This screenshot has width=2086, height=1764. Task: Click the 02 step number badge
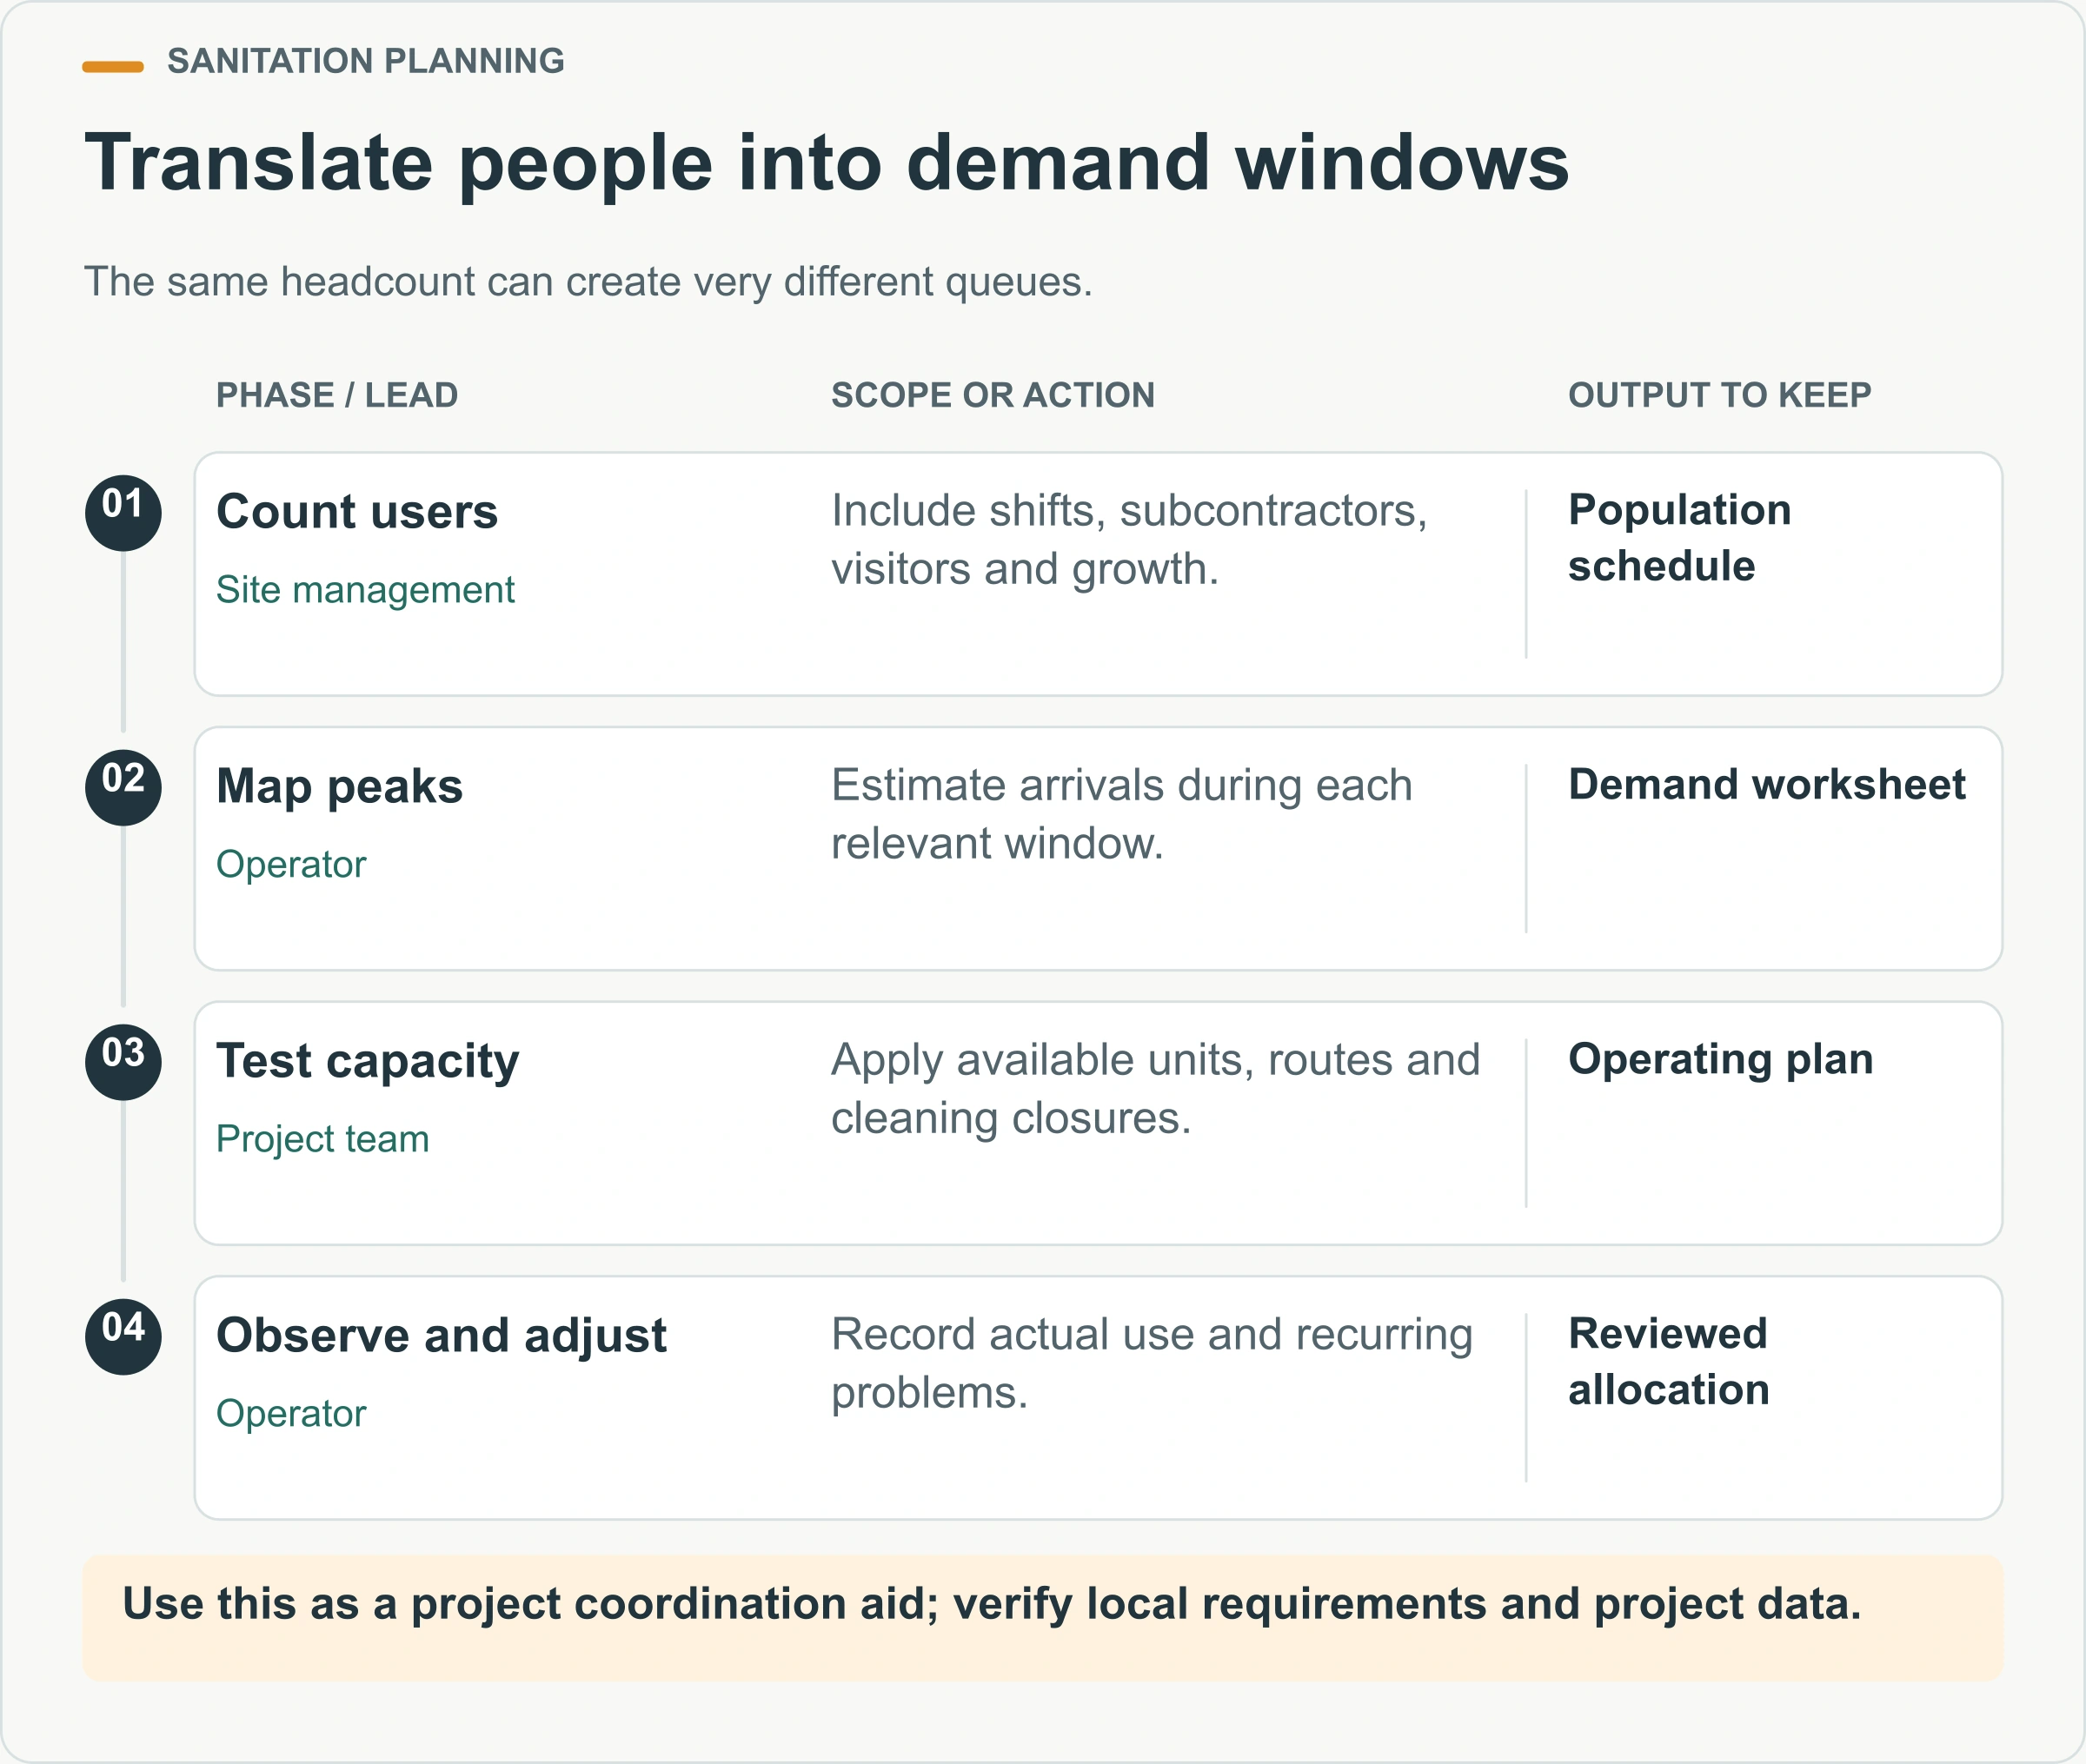point(123,788)
